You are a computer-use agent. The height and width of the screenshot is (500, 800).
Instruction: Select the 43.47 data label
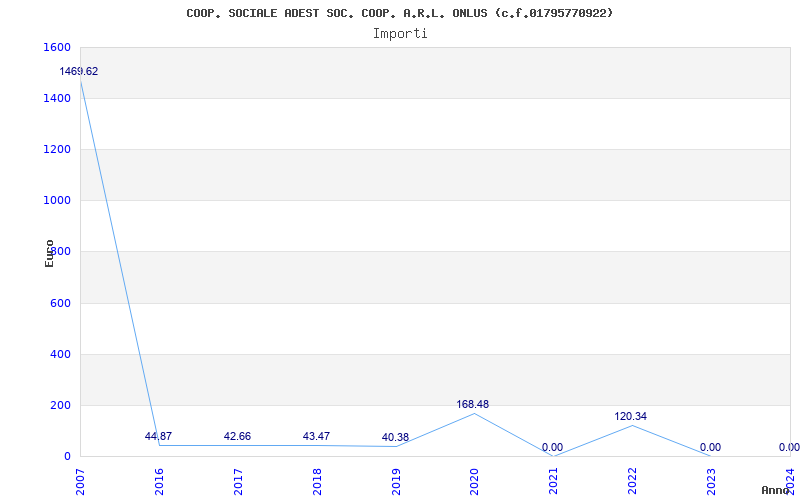316,437
